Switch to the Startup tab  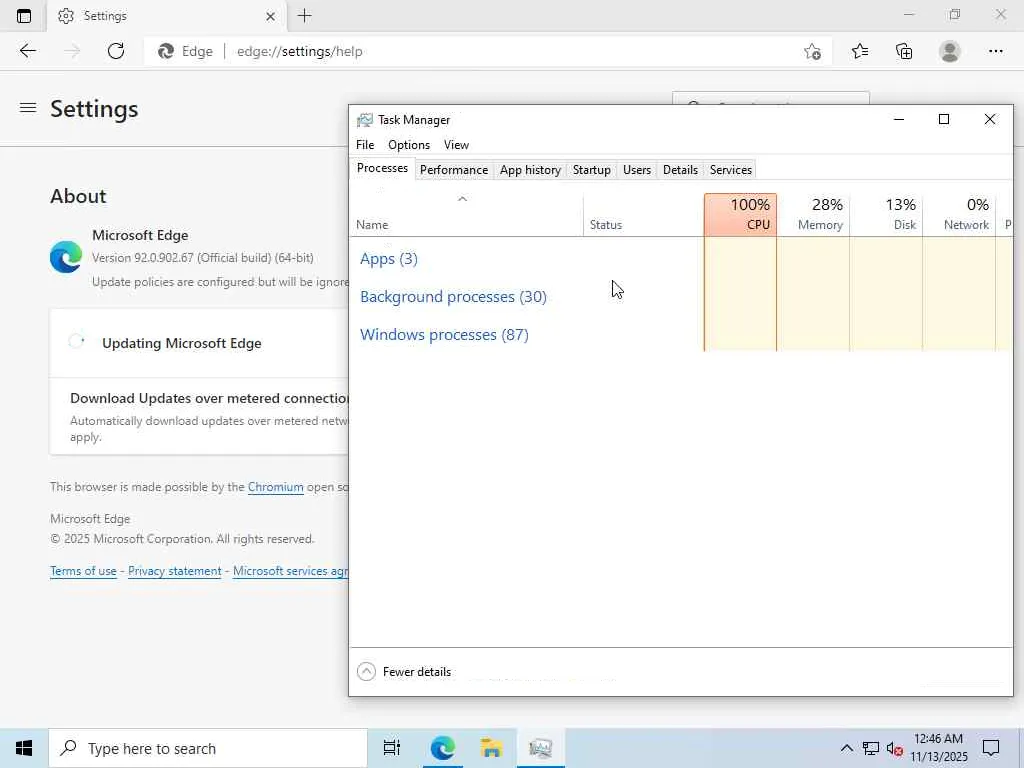point(592,170)
